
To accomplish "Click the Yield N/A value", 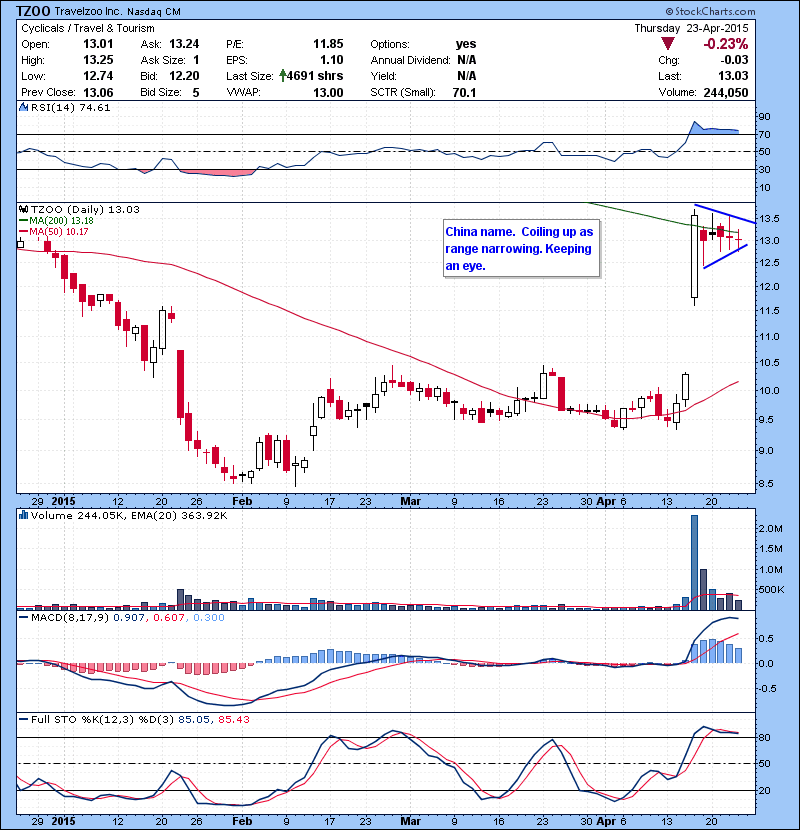I will pyautogui.click(x=466, y=76).
